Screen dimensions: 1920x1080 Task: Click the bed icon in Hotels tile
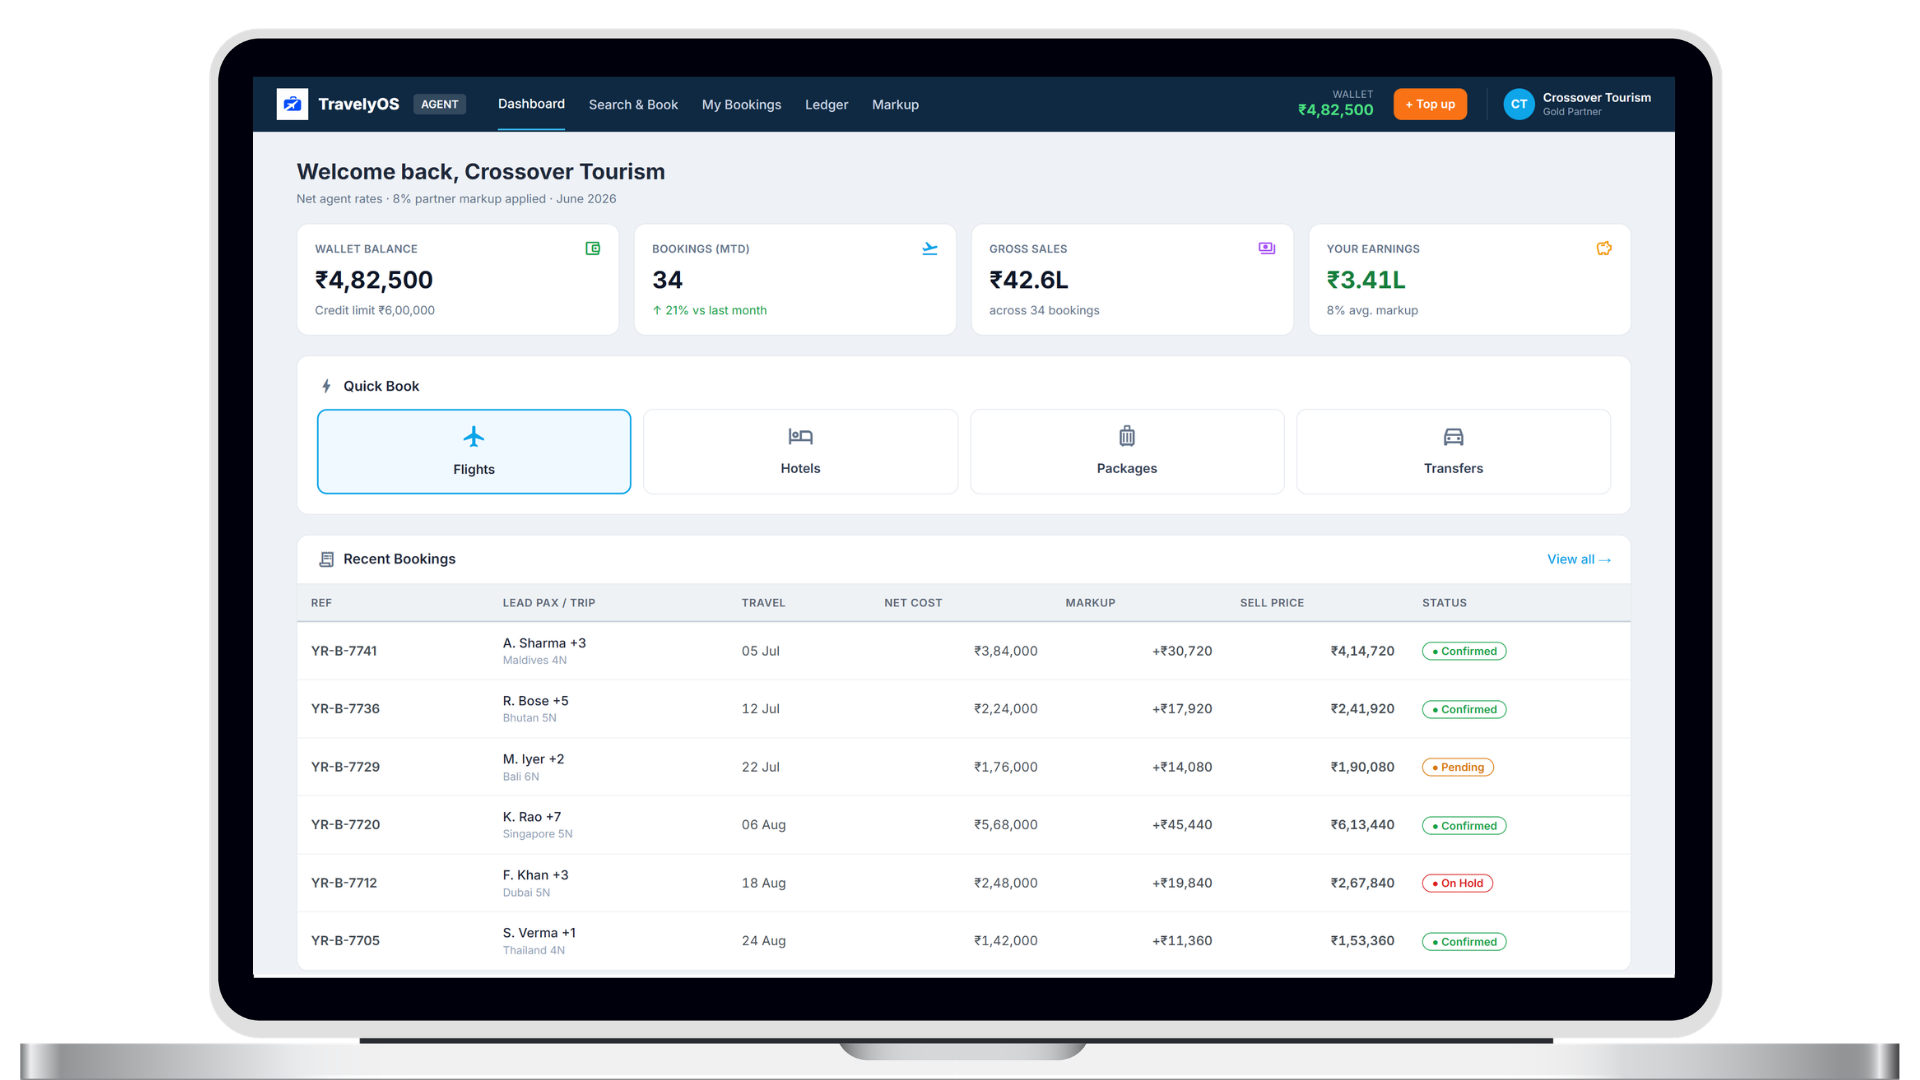[801, 436]
